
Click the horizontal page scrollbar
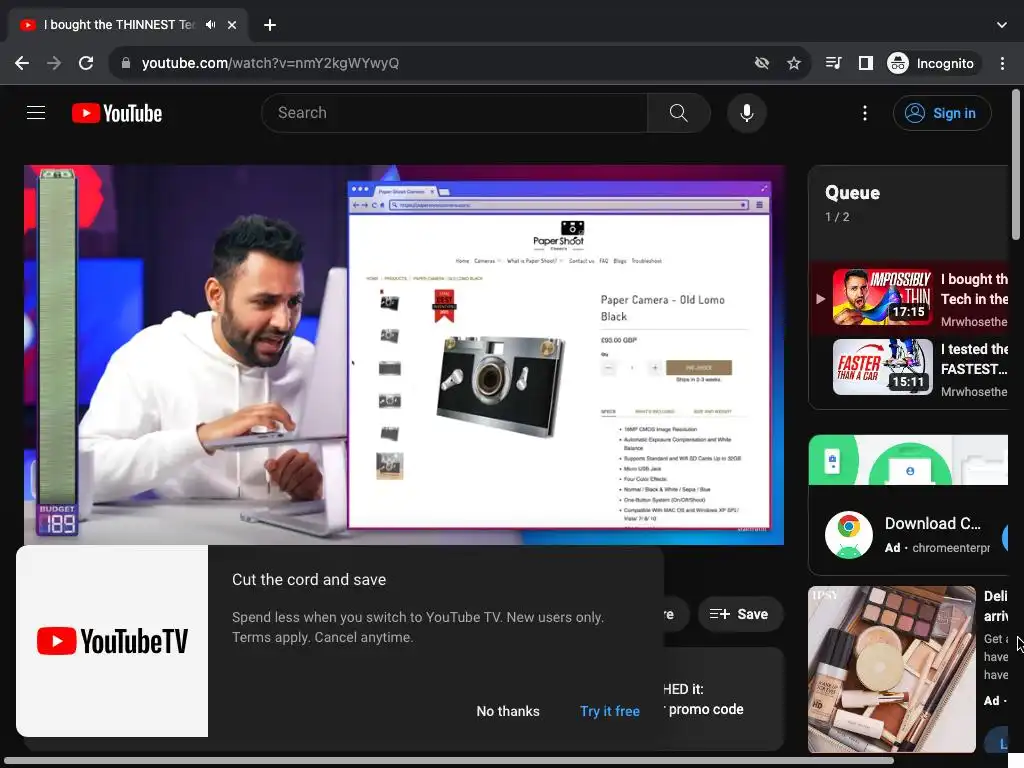(x=448, y=761)
